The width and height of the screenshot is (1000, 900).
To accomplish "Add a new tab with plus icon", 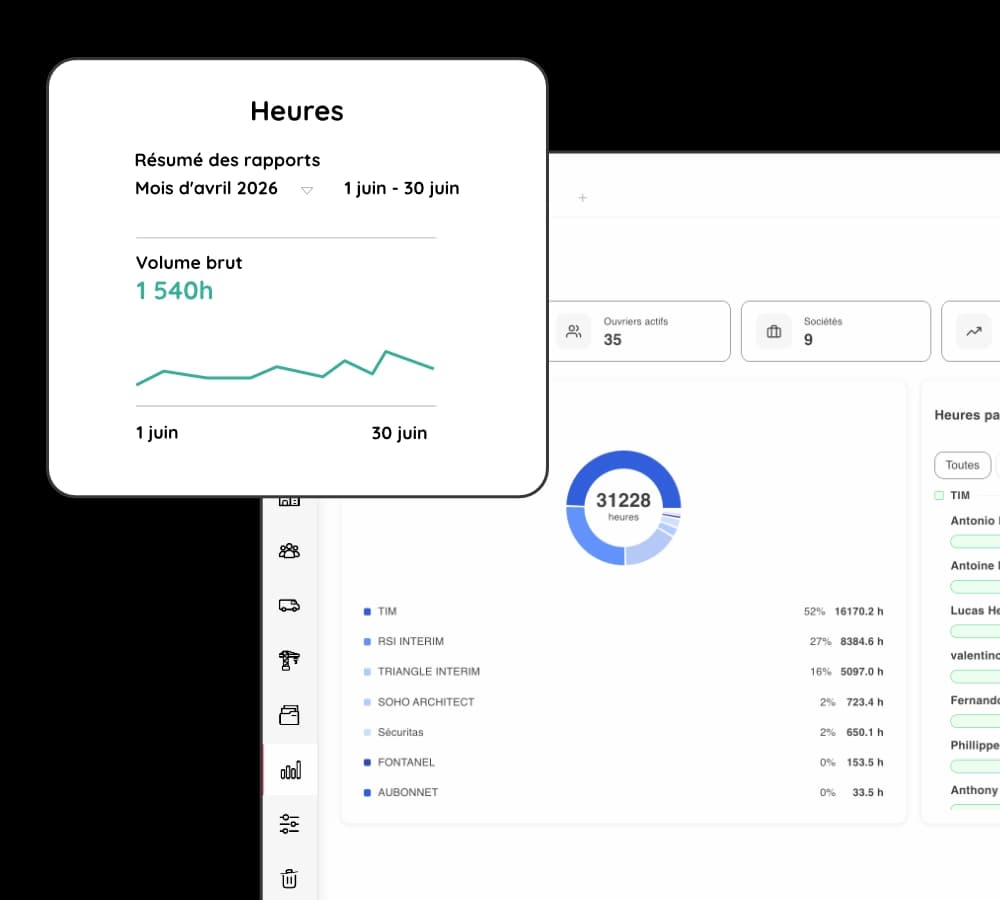I will pyautogui.click(x=582, y=198).
